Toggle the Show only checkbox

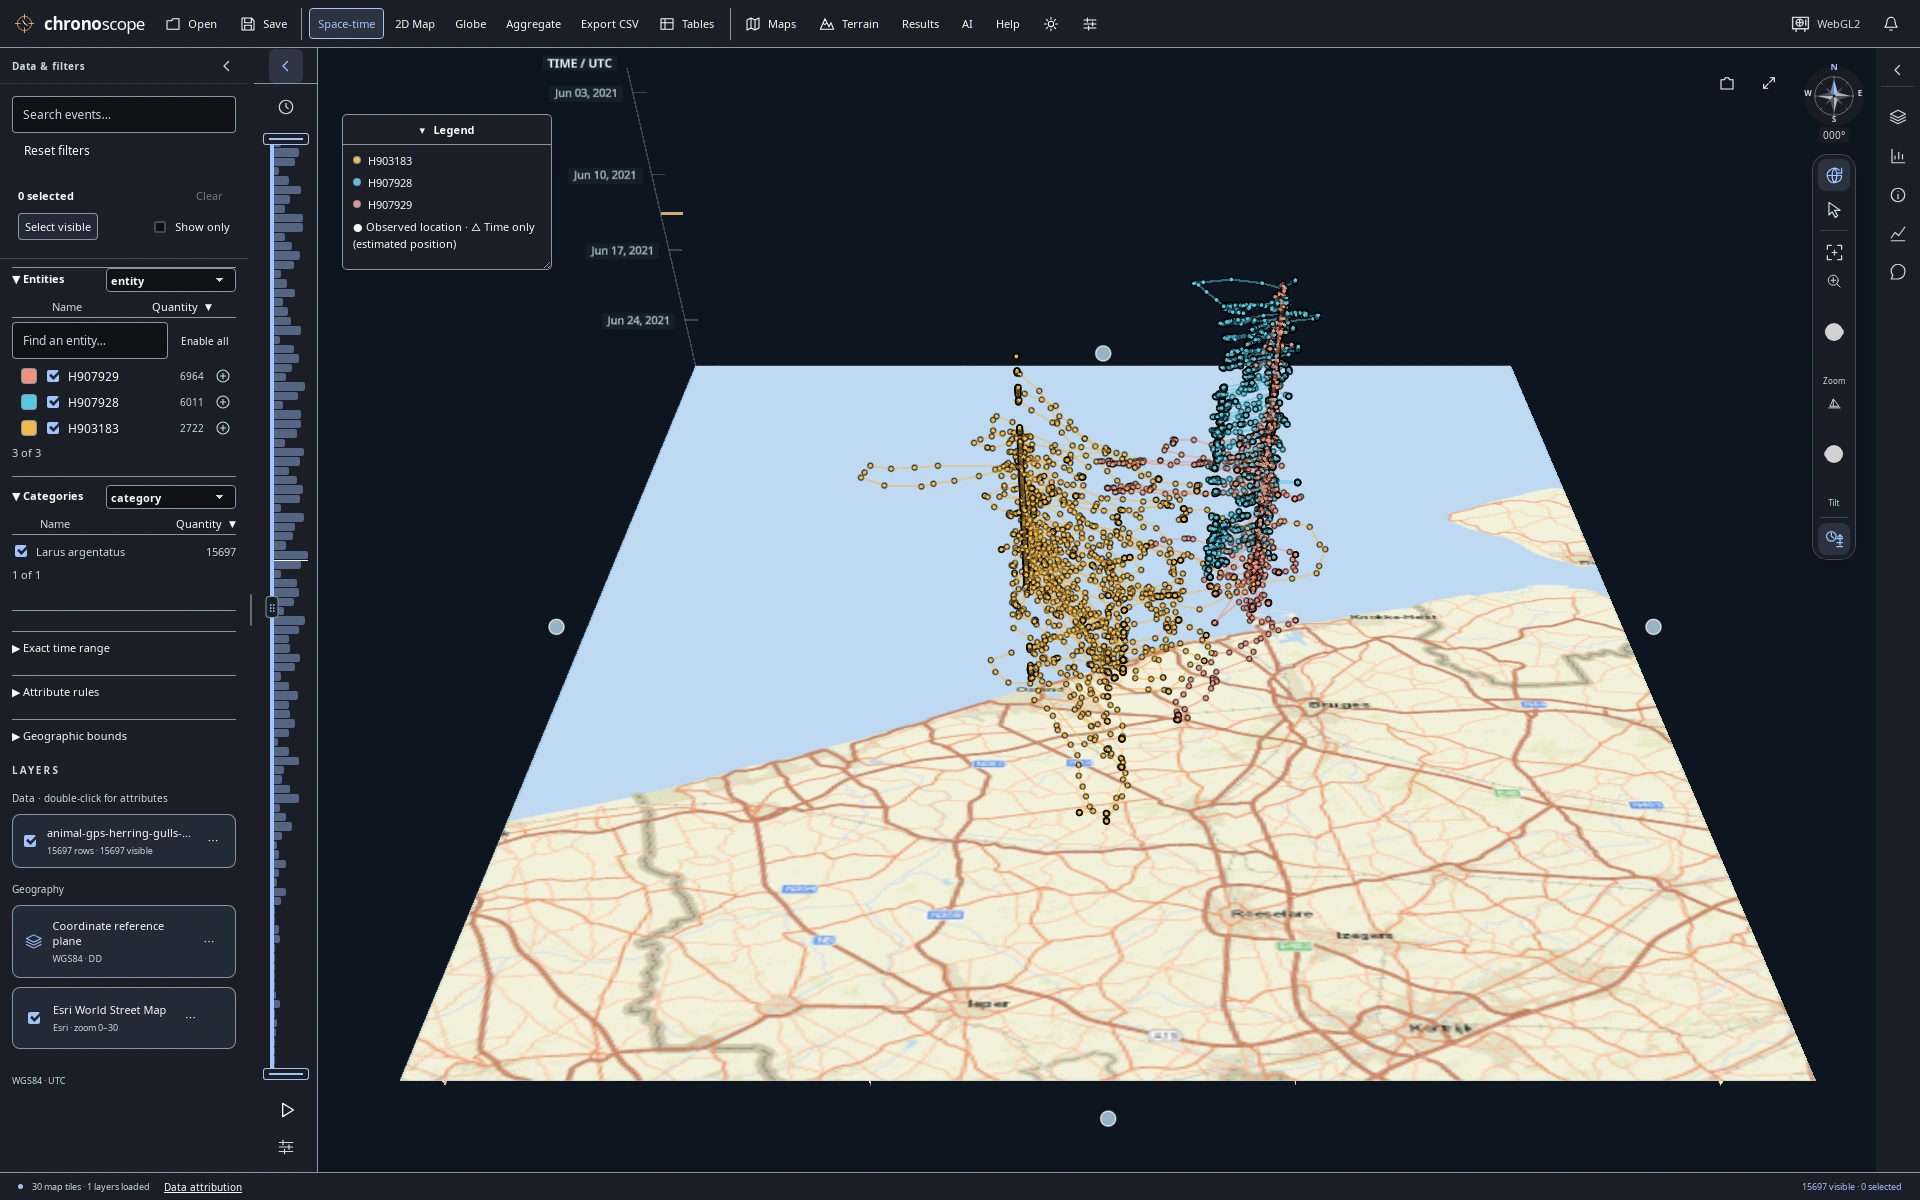(160, 227)
